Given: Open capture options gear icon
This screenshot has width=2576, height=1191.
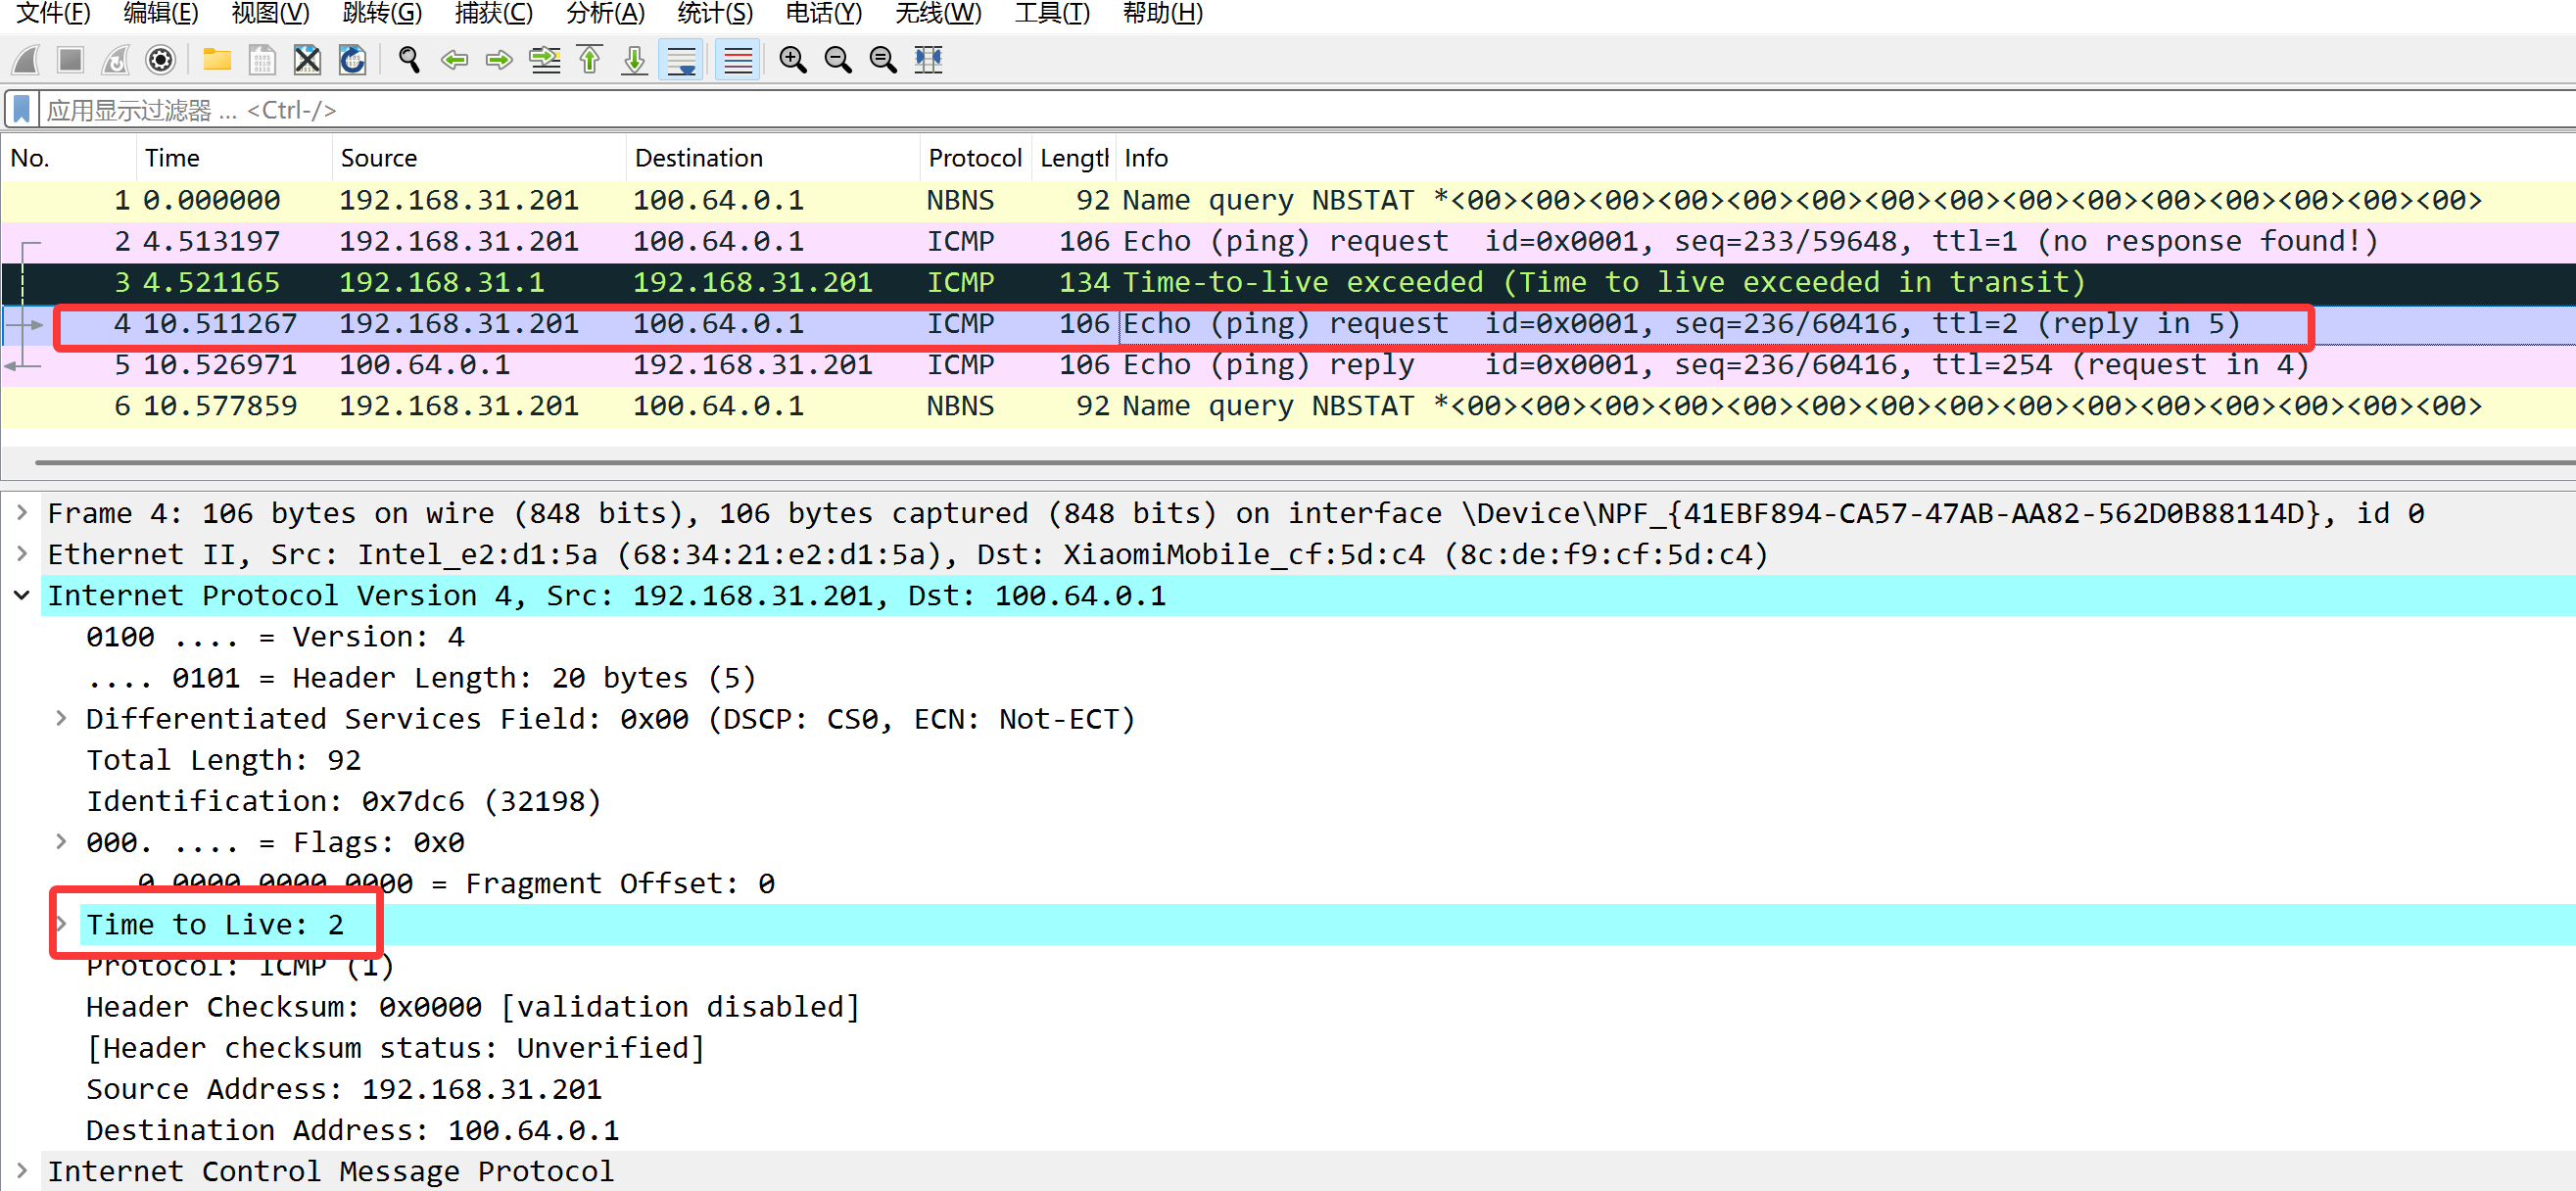Looking at the screenshot, I should click(x=160, y=60).
